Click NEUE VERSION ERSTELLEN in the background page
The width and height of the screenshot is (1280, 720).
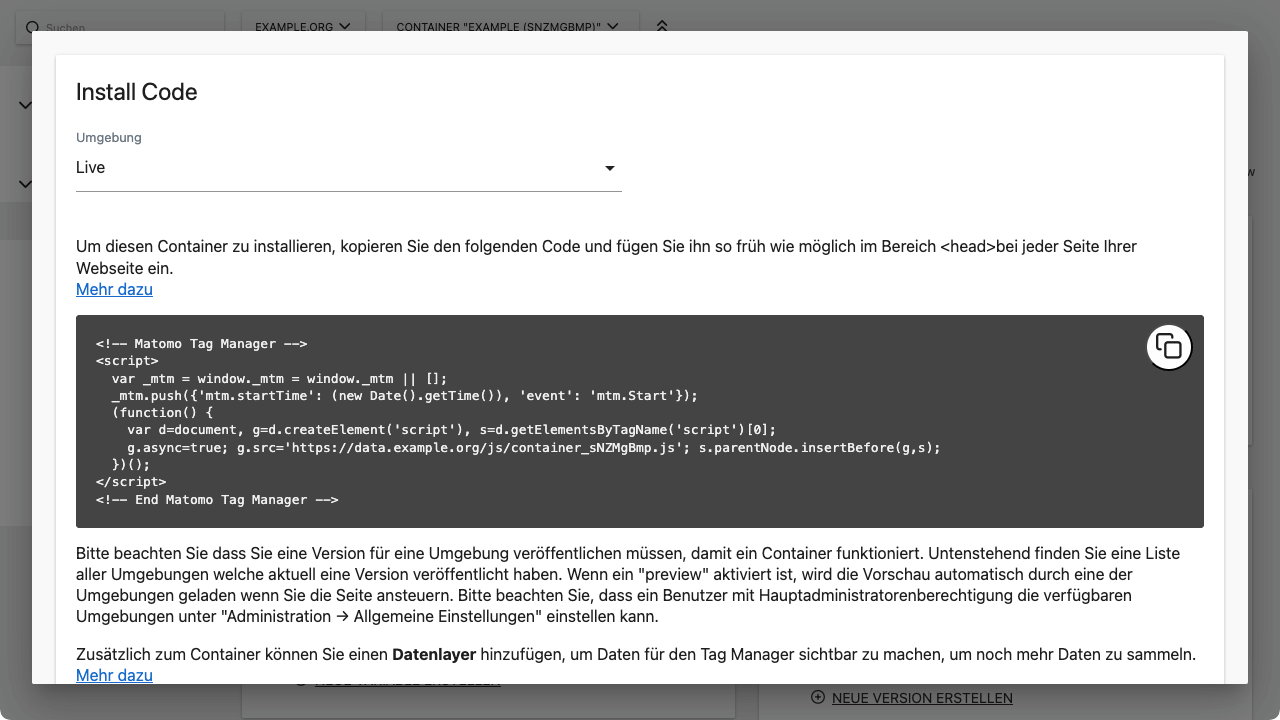point(922,698)
